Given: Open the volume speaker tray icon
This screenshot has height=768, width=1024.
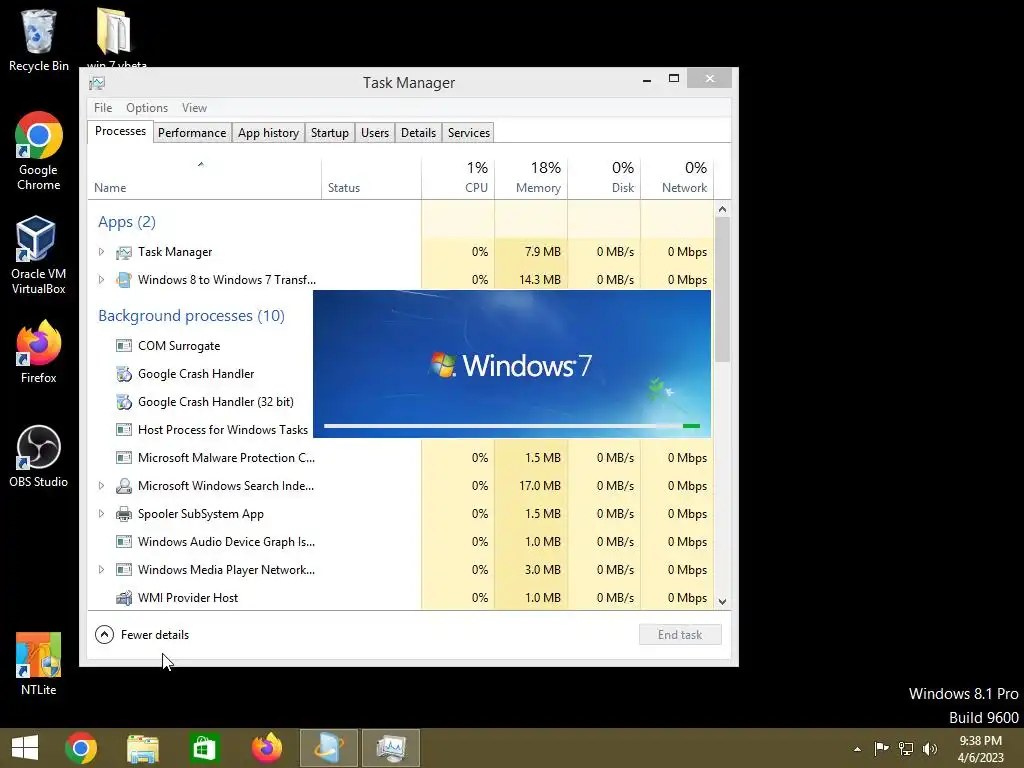Looking at the screenshot, I should (930, 749).
